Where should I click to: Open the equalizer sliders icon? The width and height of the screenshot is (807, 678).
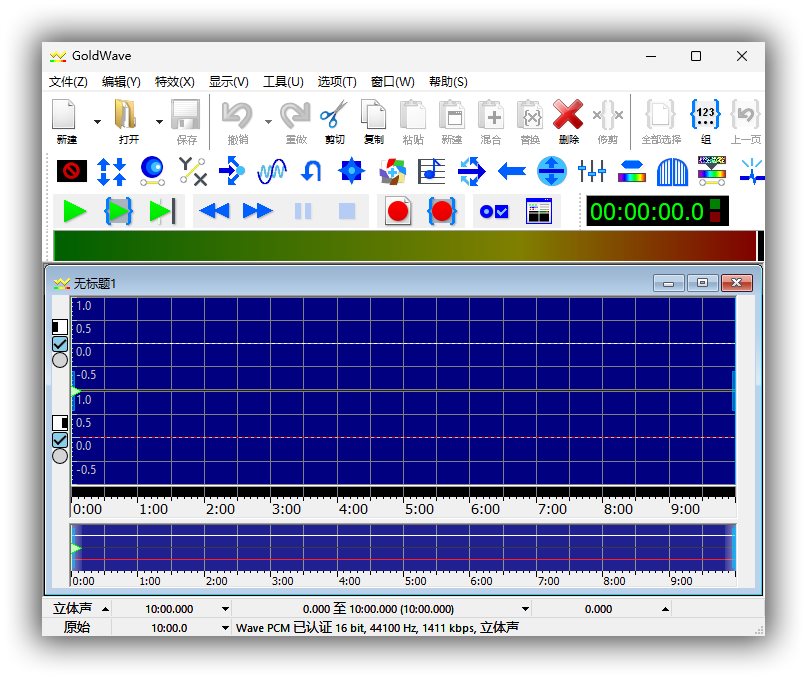point(591,171)
